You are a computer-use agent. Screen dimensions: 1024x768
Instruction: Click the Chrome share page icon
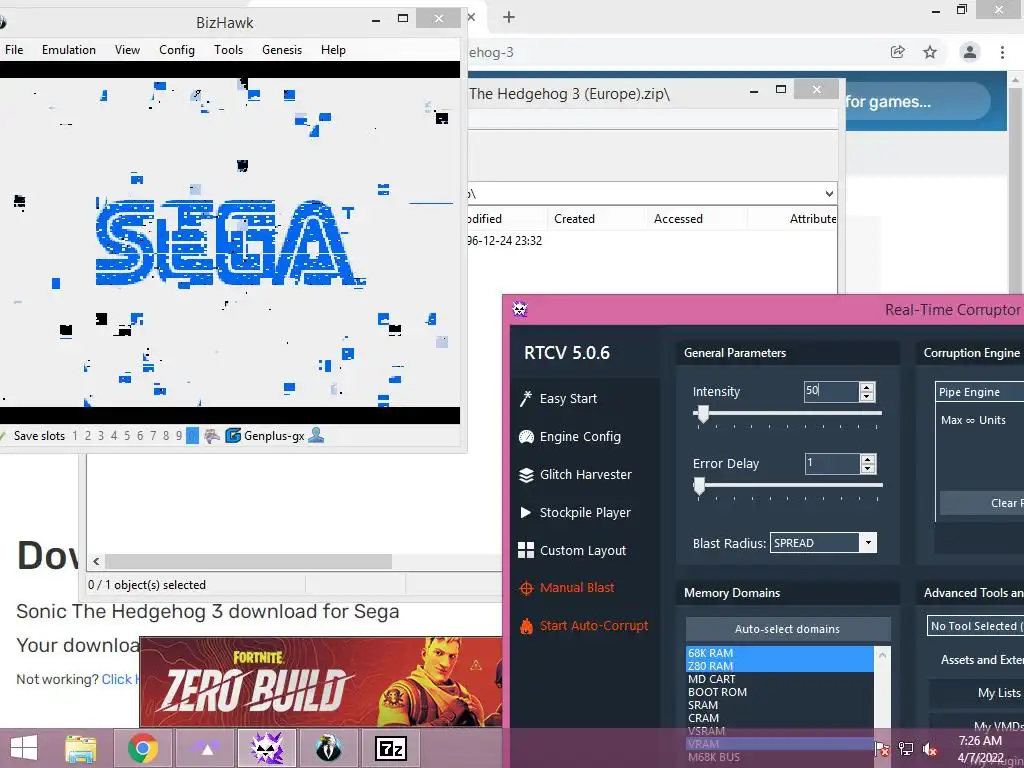click(898, 52)
